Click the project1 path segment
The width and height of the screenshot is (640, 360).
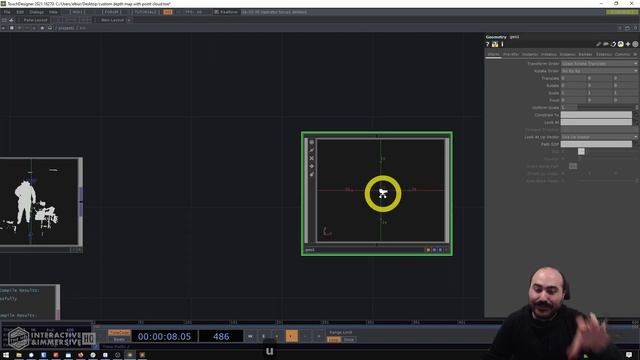[67, 28]
